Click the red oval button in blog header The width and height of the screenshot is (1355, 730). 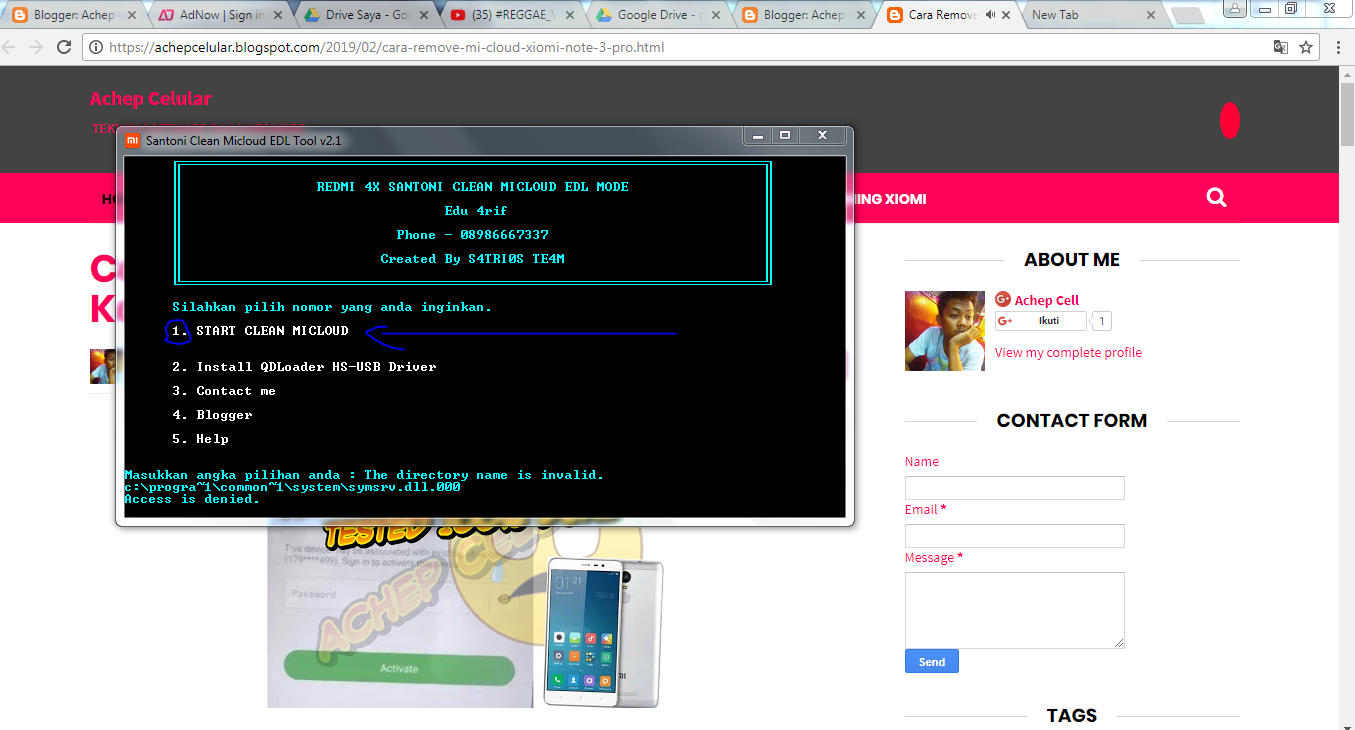click(x=1230, y=121)
